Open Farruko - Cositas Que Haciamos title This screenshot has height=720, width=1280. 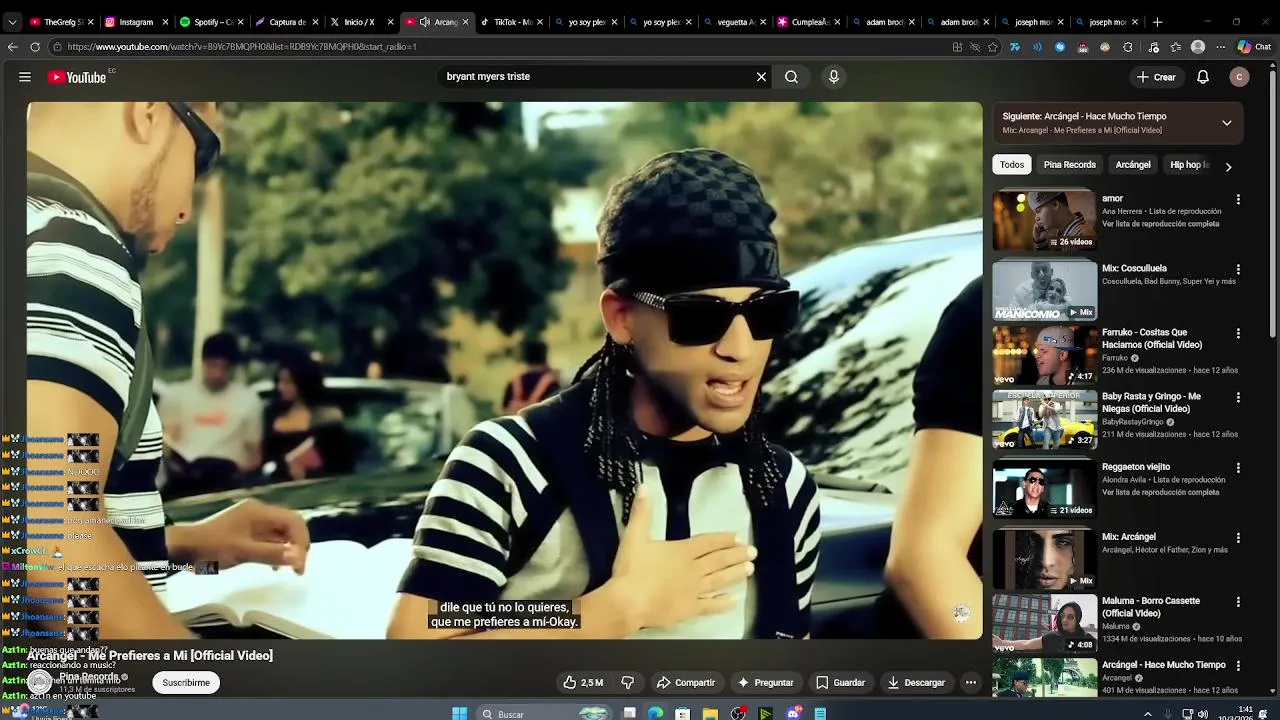click(x=1152, y=339)
